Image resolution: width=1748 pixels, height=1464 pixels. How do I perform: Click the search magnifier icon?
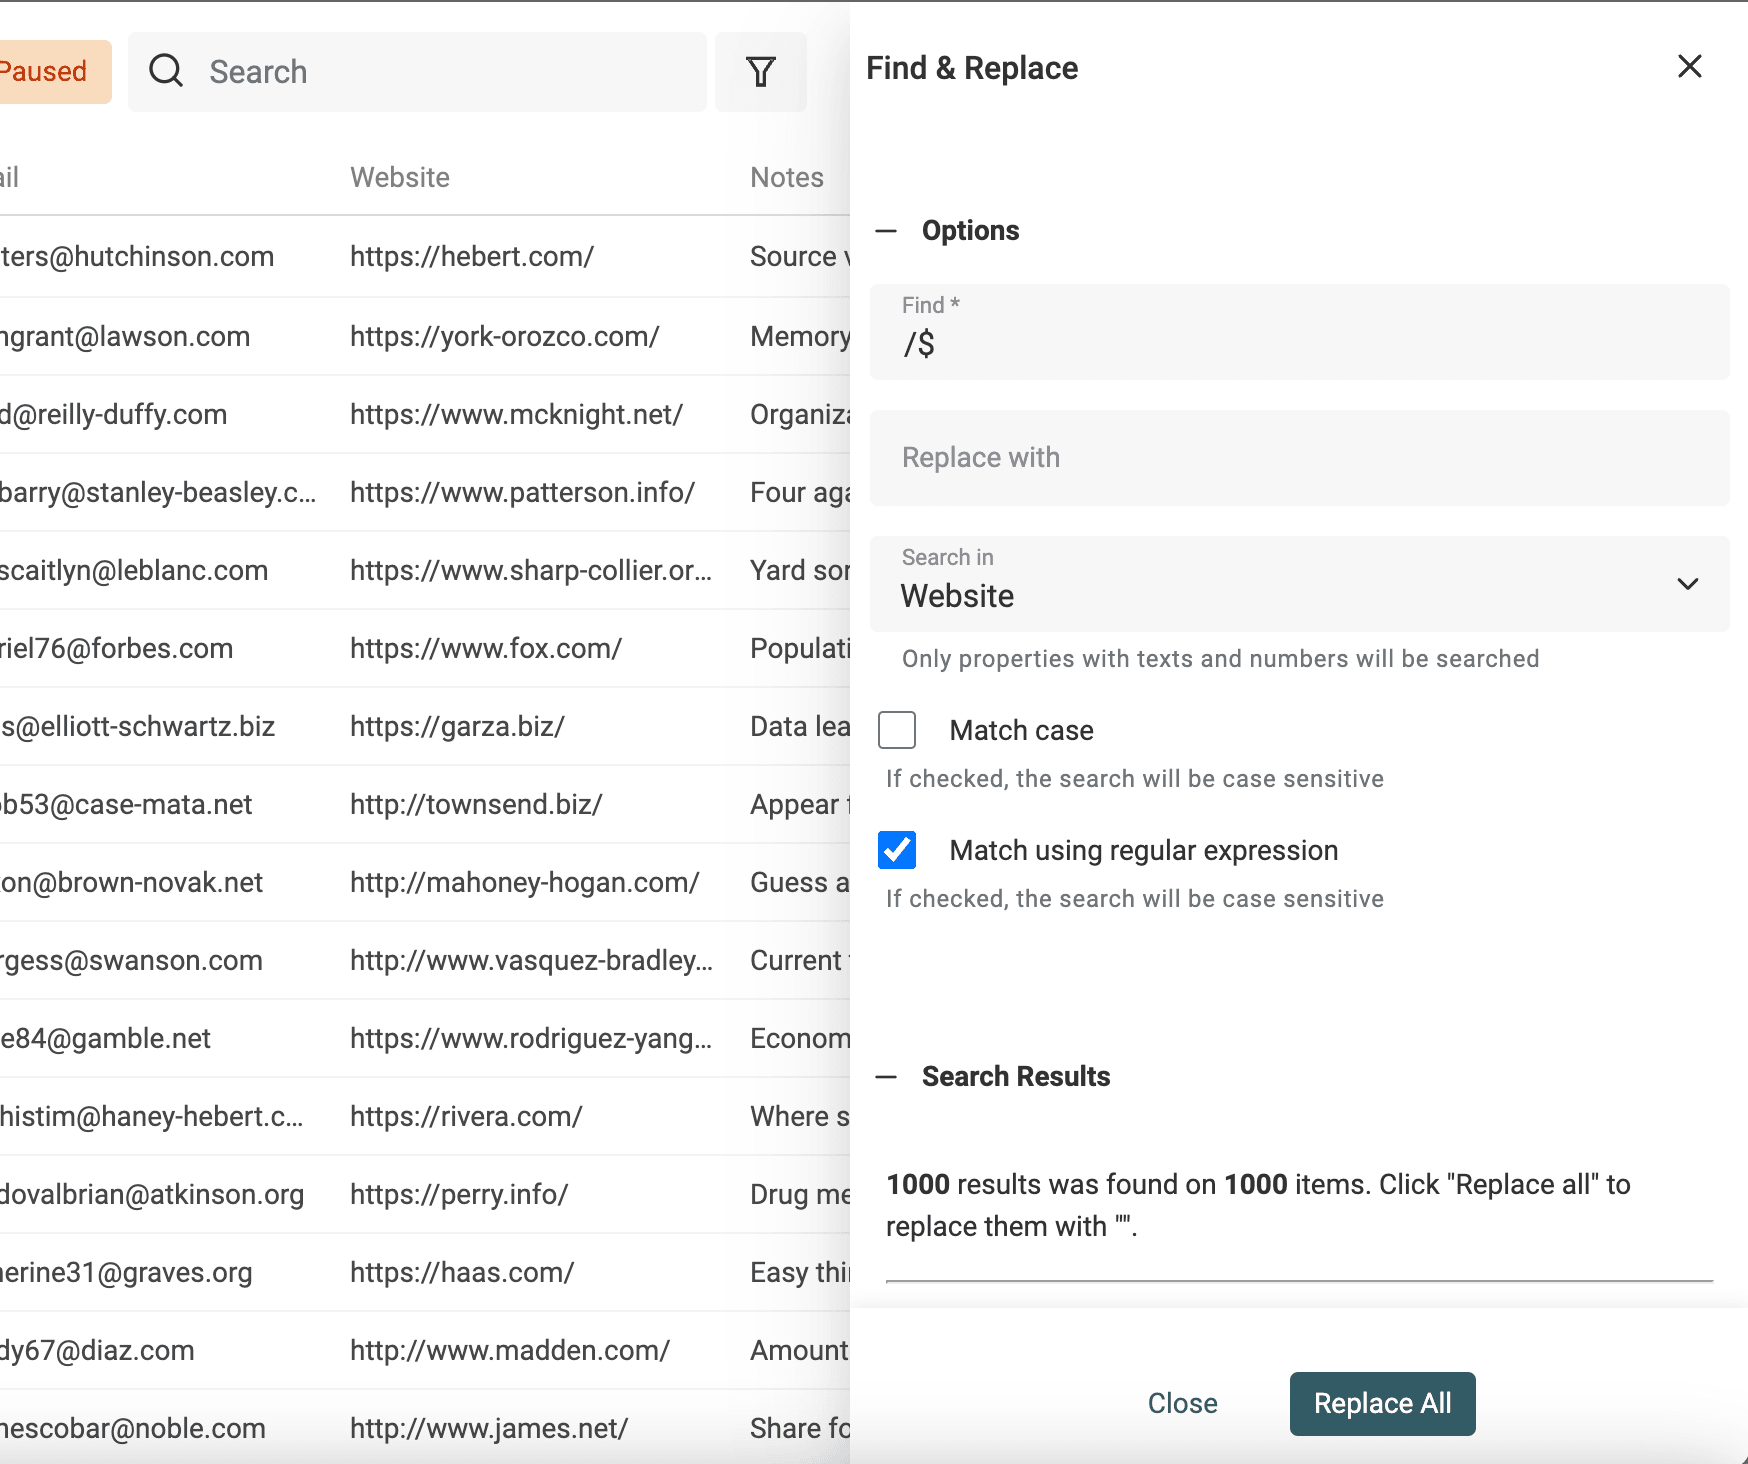coord(166,72)
